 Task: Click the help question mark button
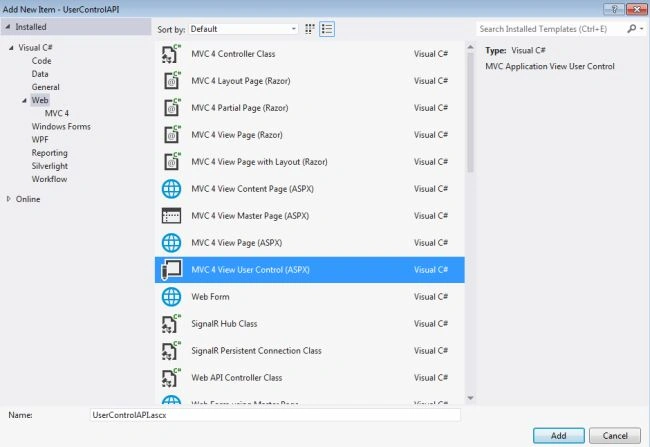614,9
